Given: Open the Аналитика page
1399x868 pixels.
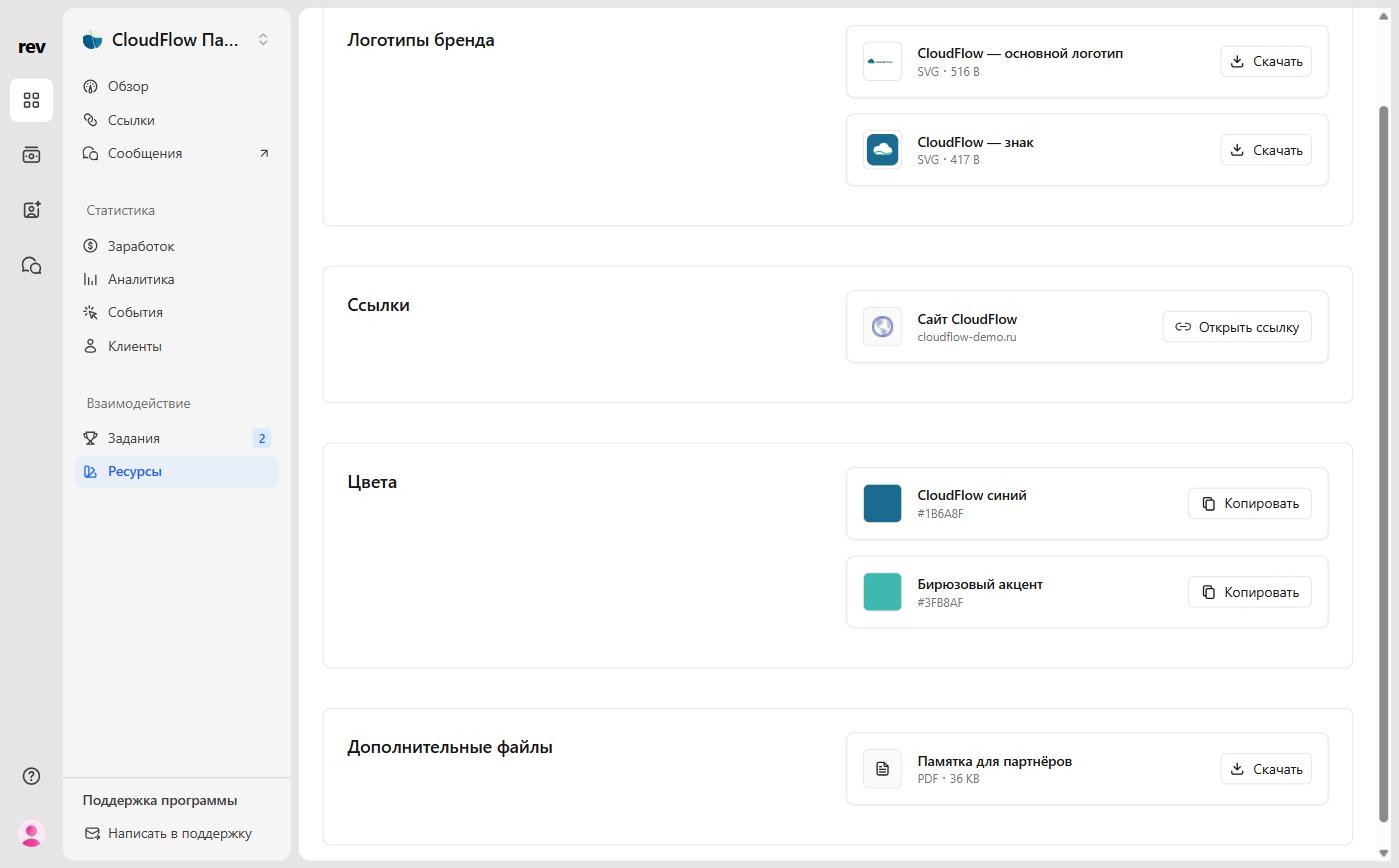Looking at the screenshot, I should pos(177,279).
